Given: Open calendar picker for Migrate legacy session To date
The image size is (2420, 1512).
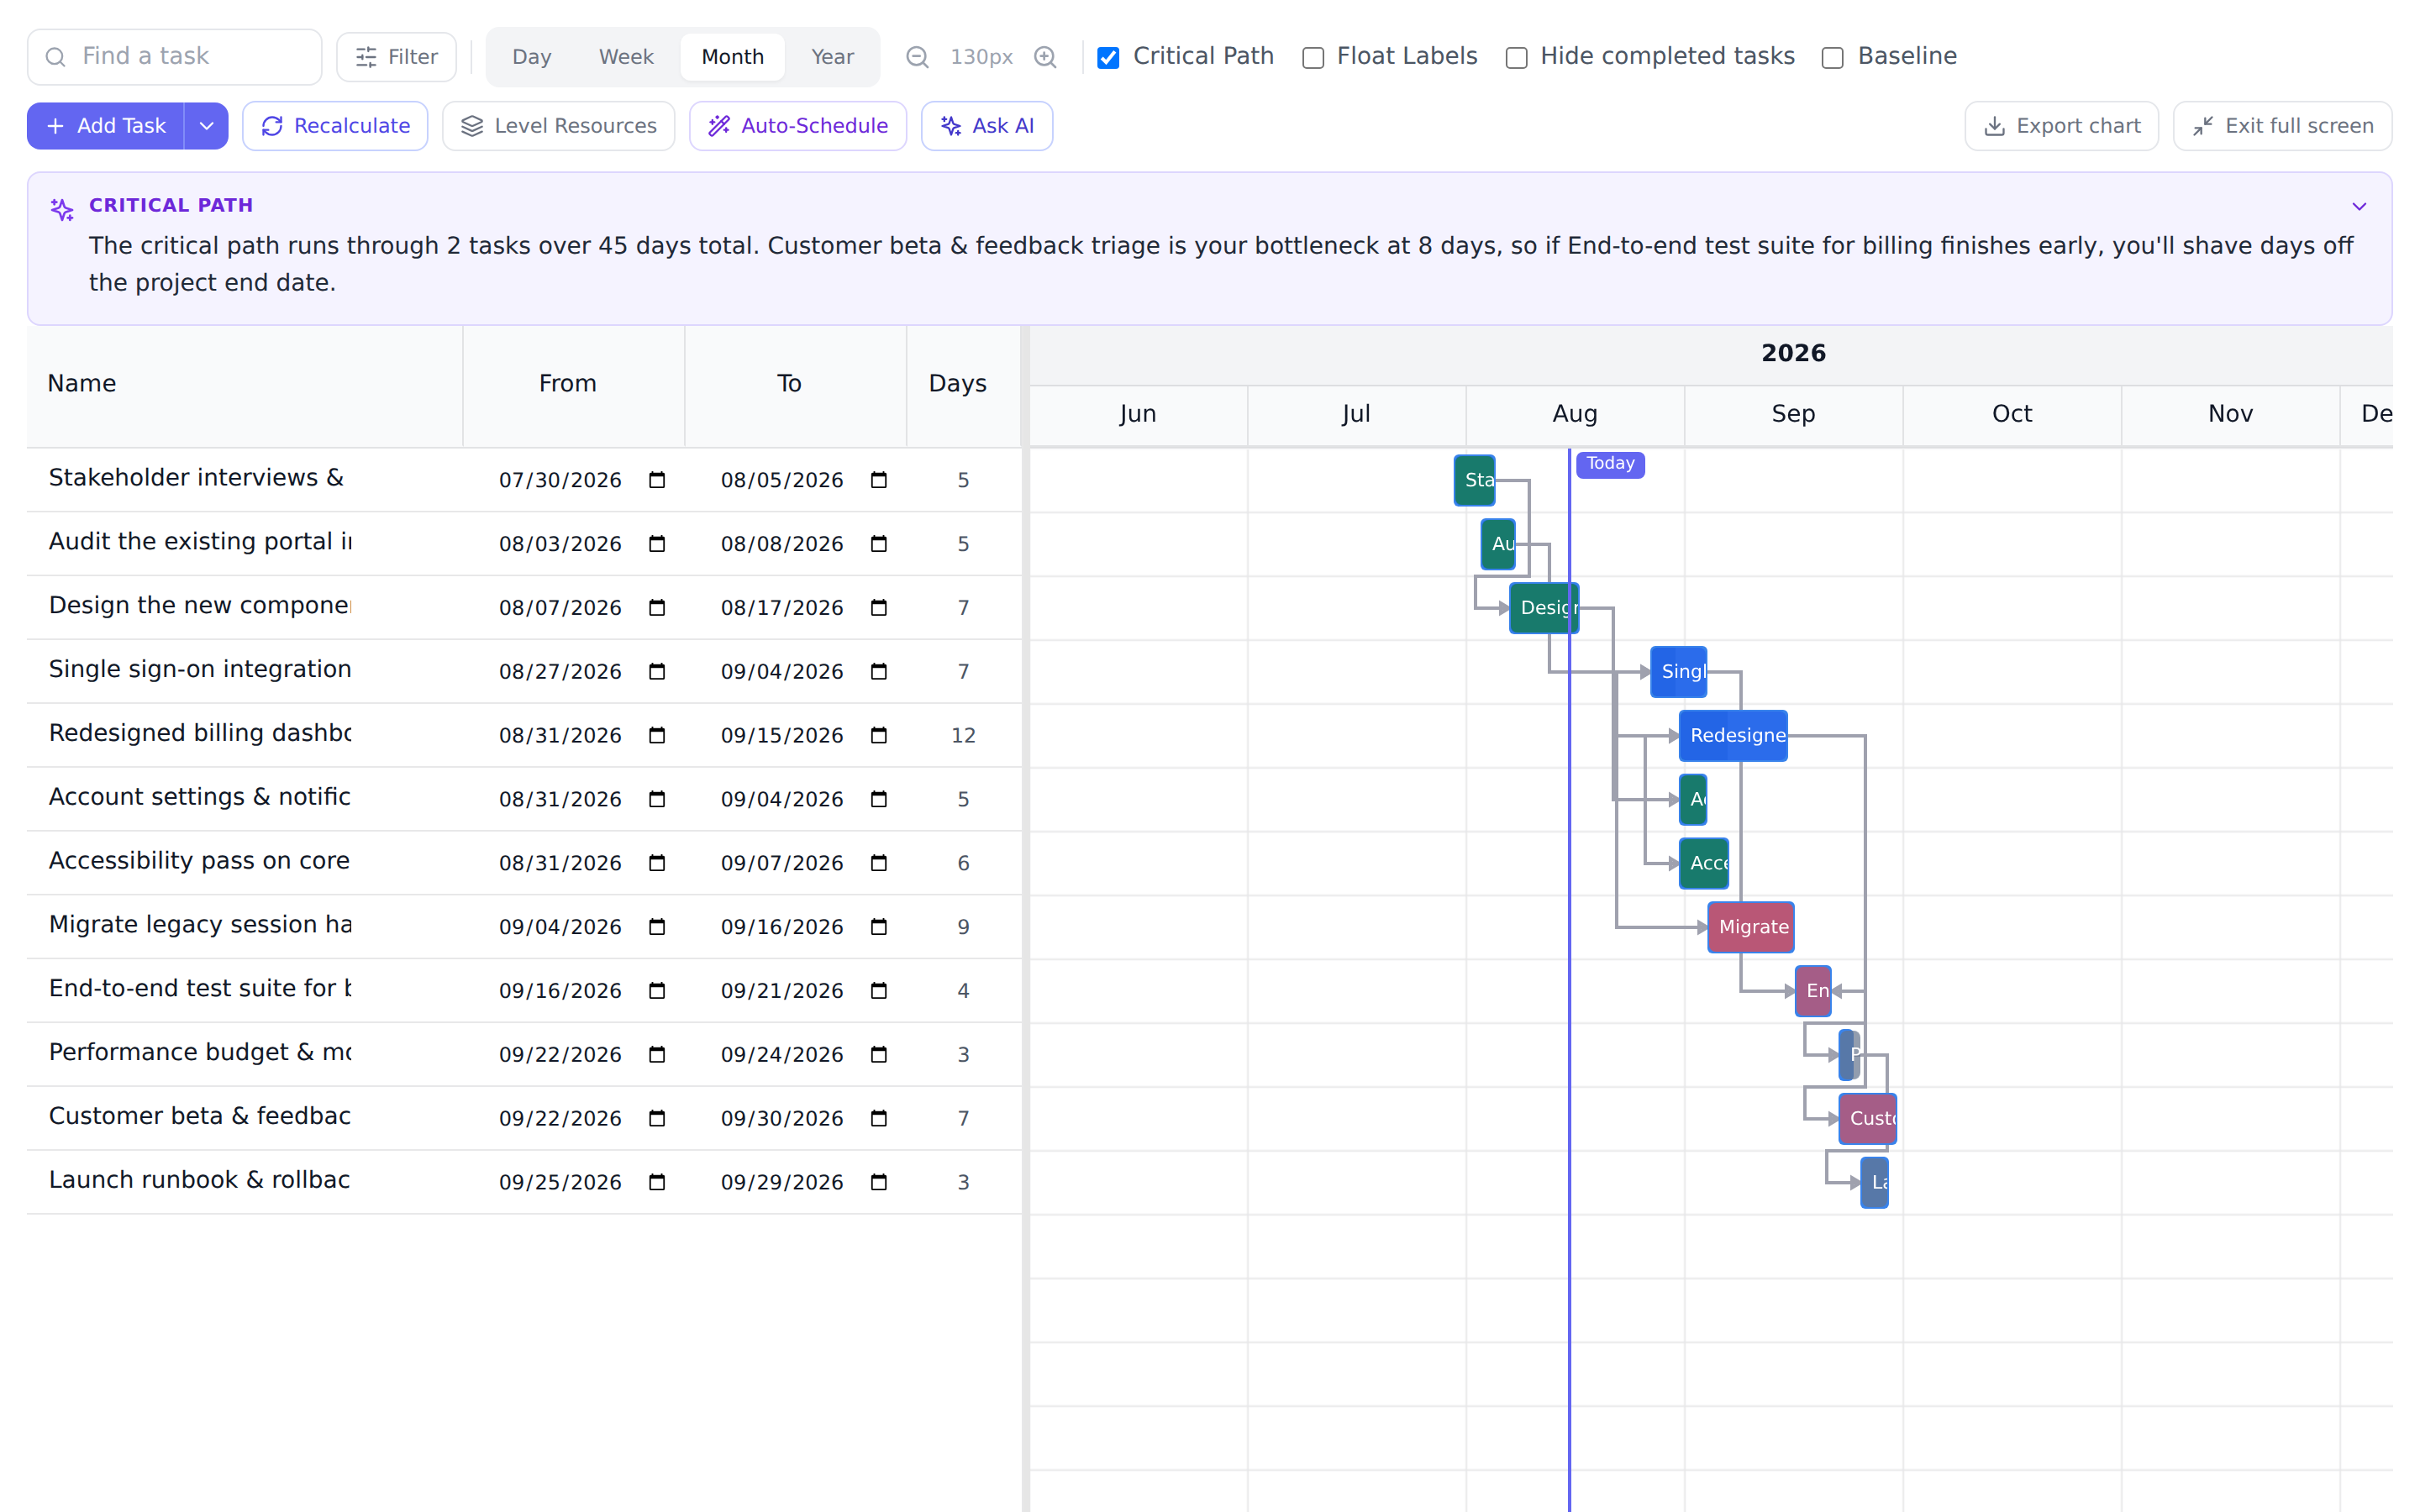Looking at the screenshot, I should (x=879, y=927).
